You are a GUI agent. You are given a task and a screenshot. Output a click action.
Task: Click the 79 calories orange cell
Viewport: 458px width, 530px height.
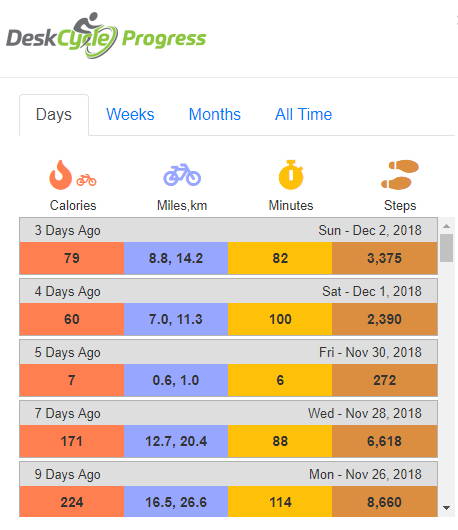[72, 258]
